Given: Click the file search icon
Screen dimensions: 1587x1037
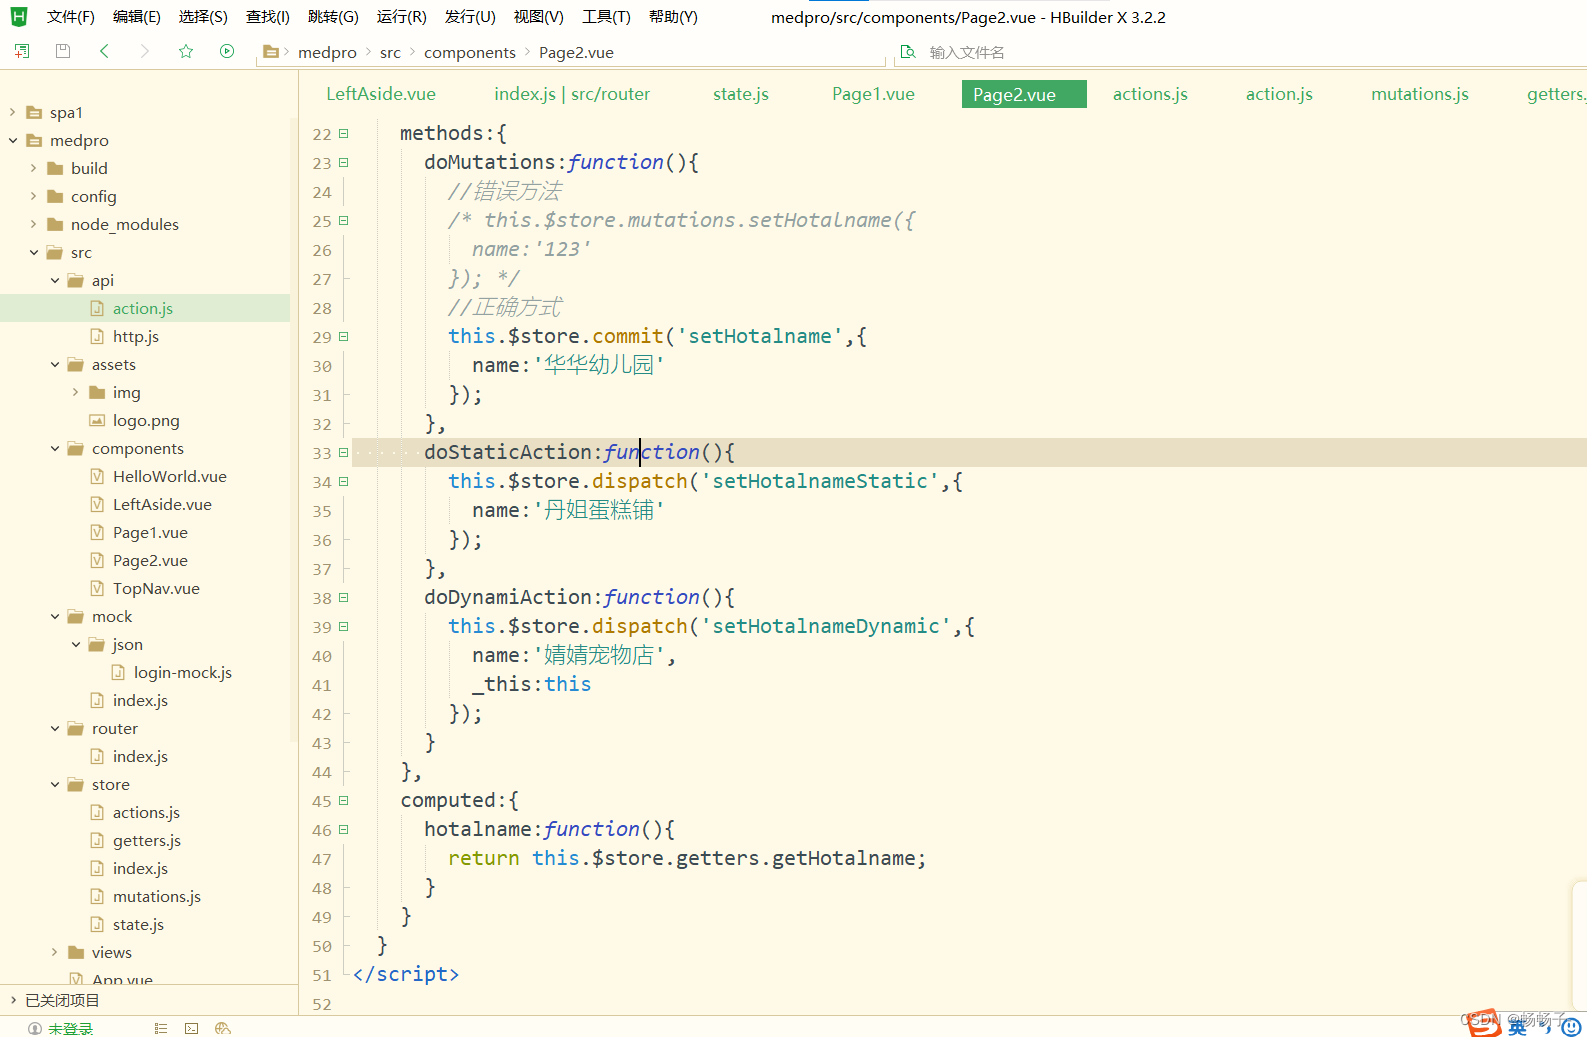Looking at the screenshot, I should tap(908, 52).
